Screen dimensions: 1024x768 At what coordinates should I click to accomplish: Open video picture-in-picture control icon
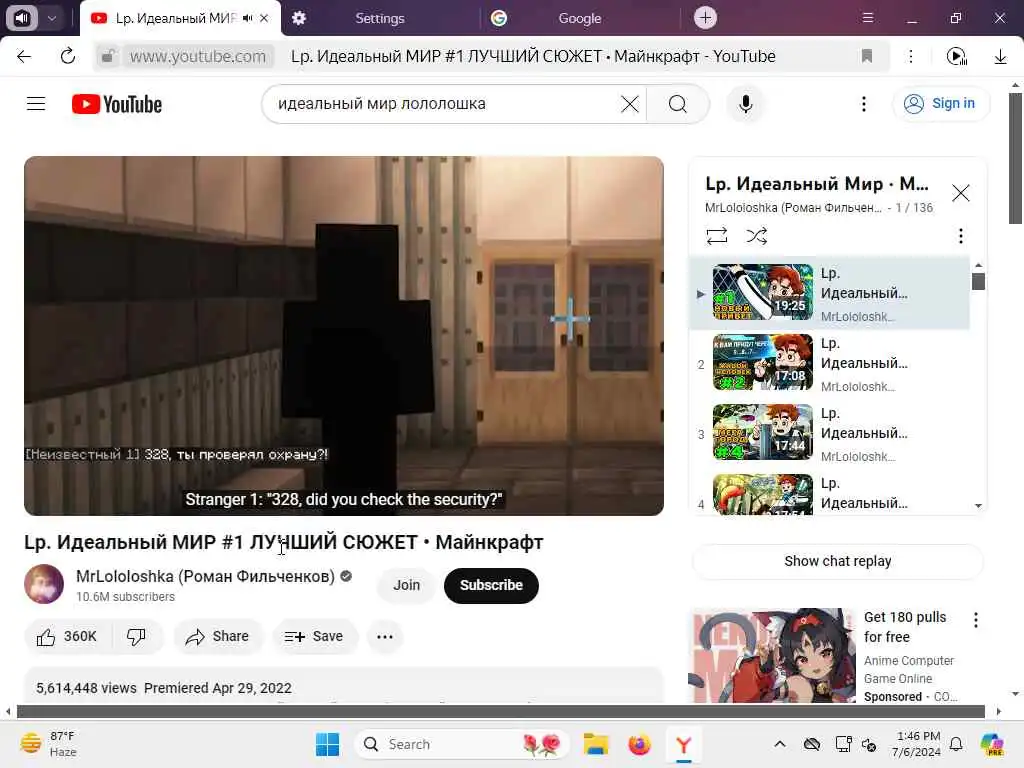click(957, 56)
